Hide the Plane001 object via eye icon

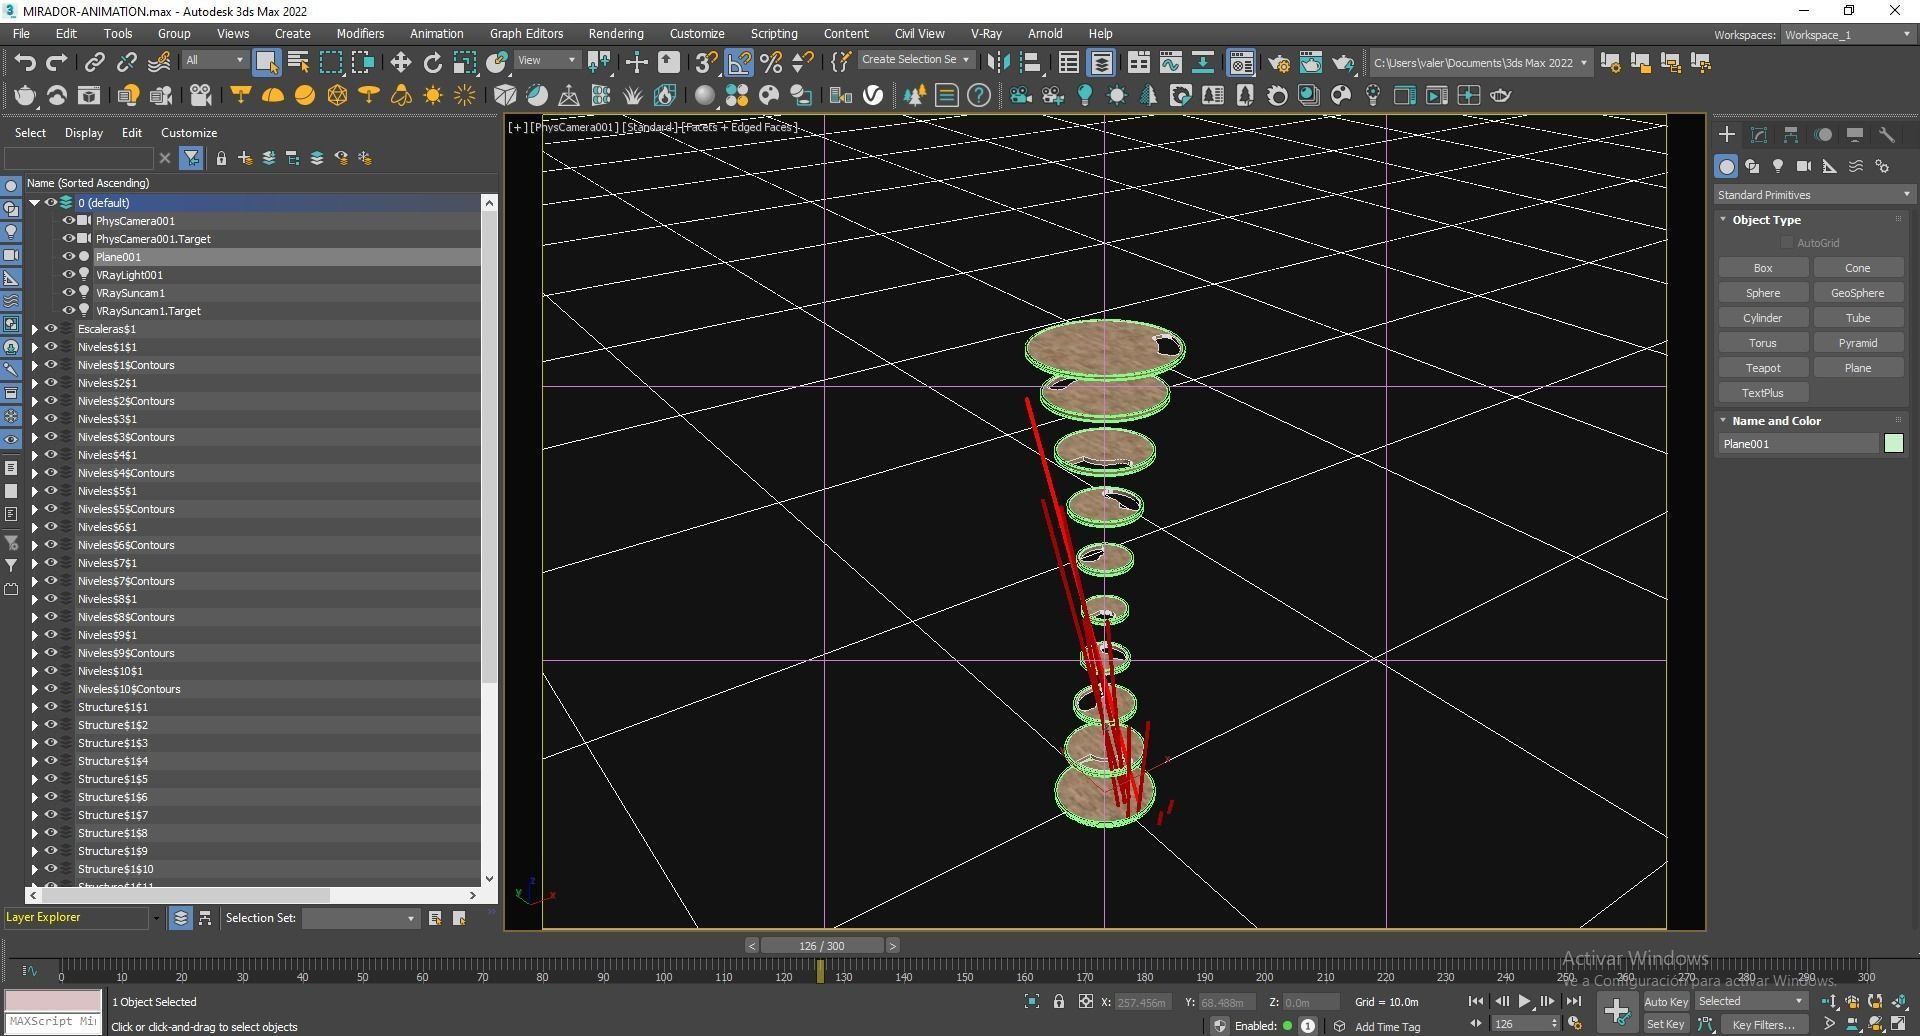tap(69, 256)
